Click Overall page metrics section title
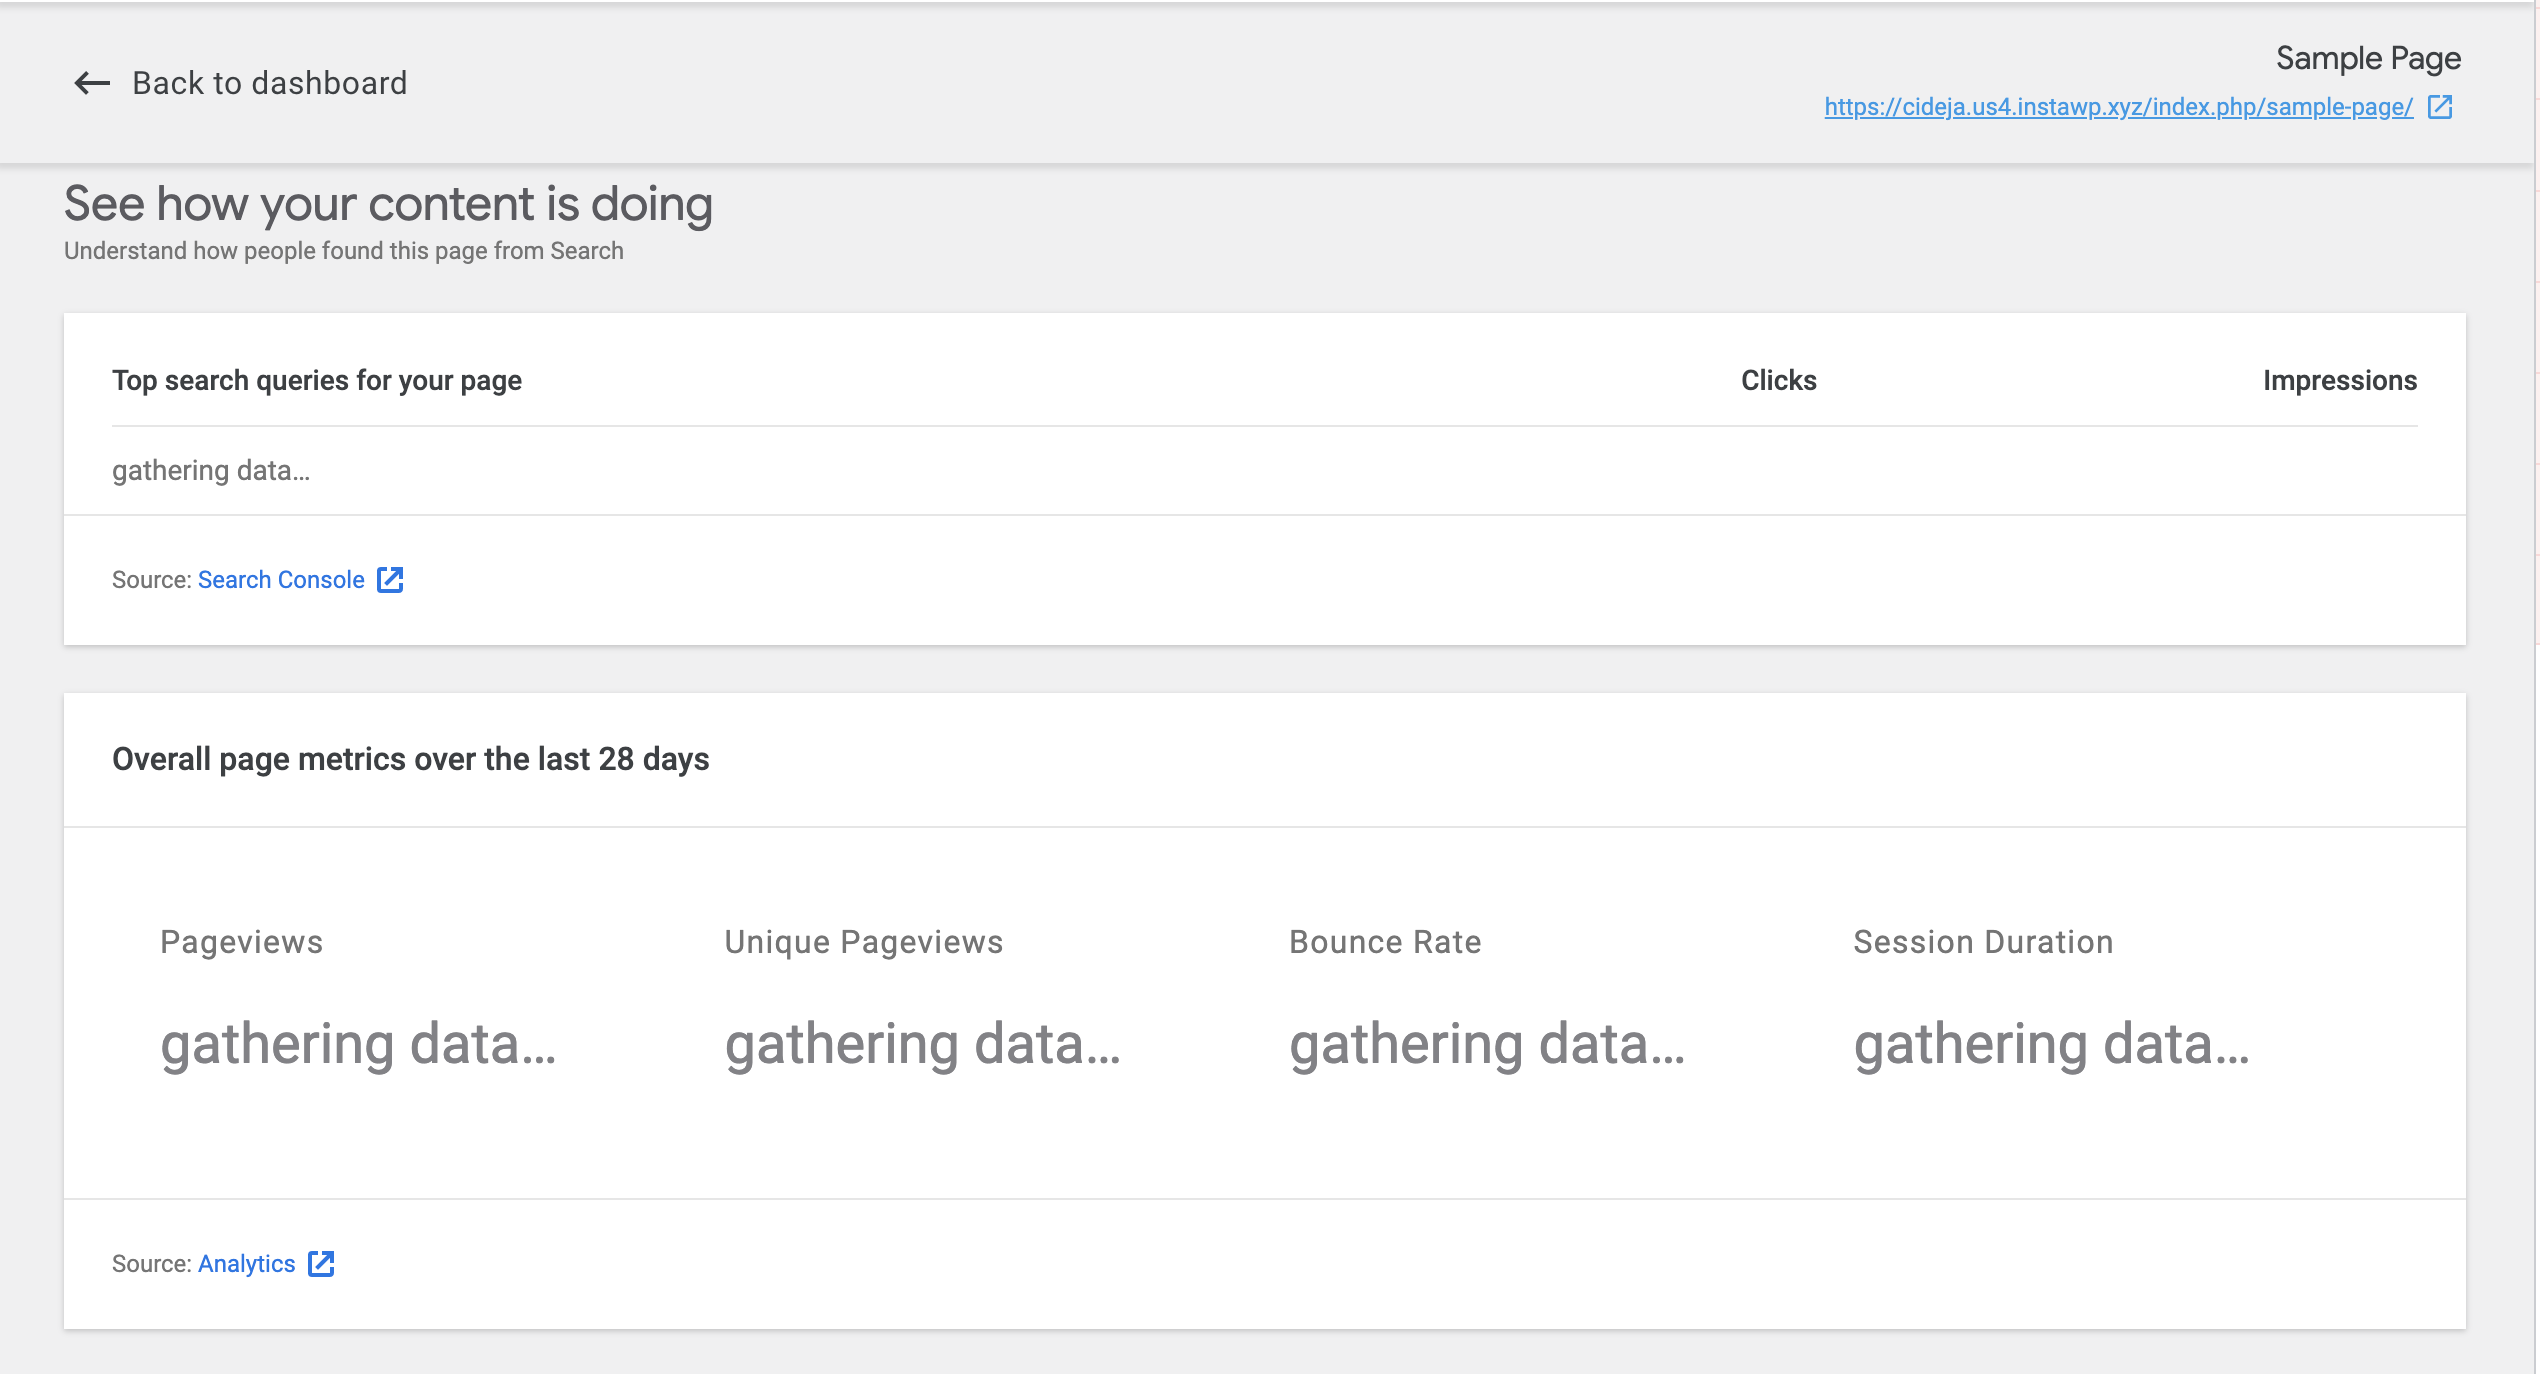 click(x=410, y=759)
